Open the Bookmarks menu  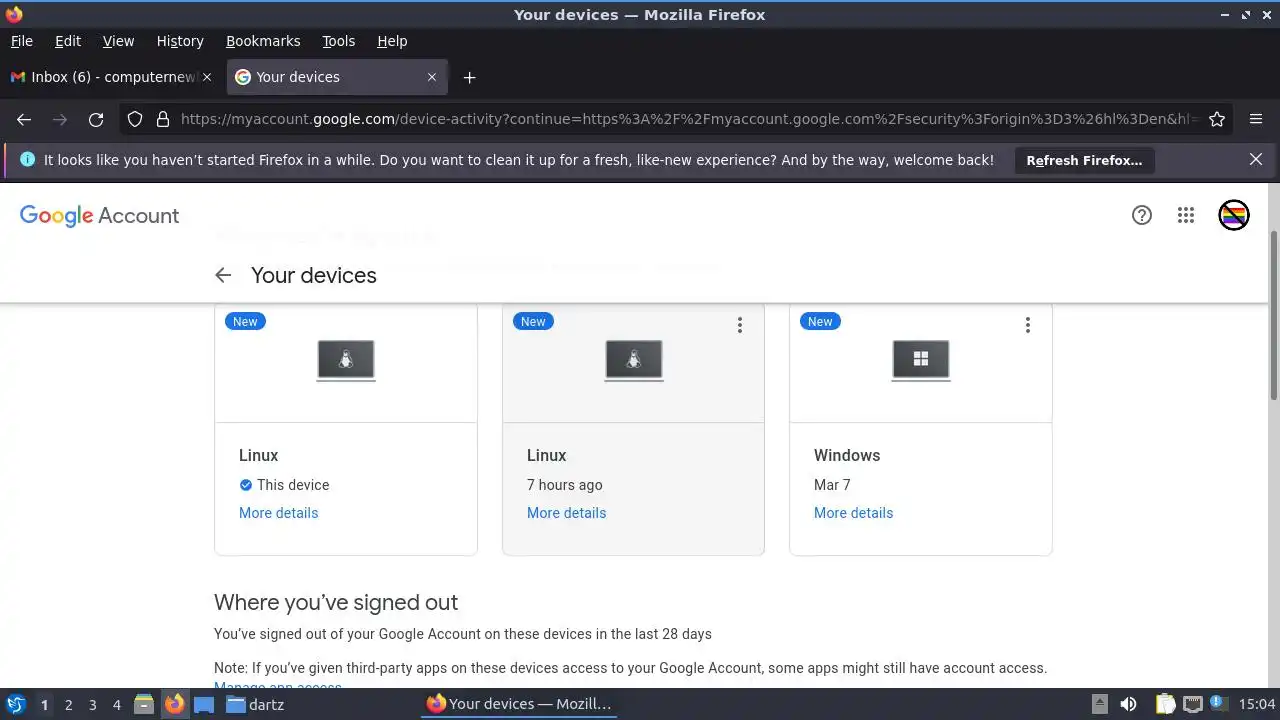click(263, 41)
